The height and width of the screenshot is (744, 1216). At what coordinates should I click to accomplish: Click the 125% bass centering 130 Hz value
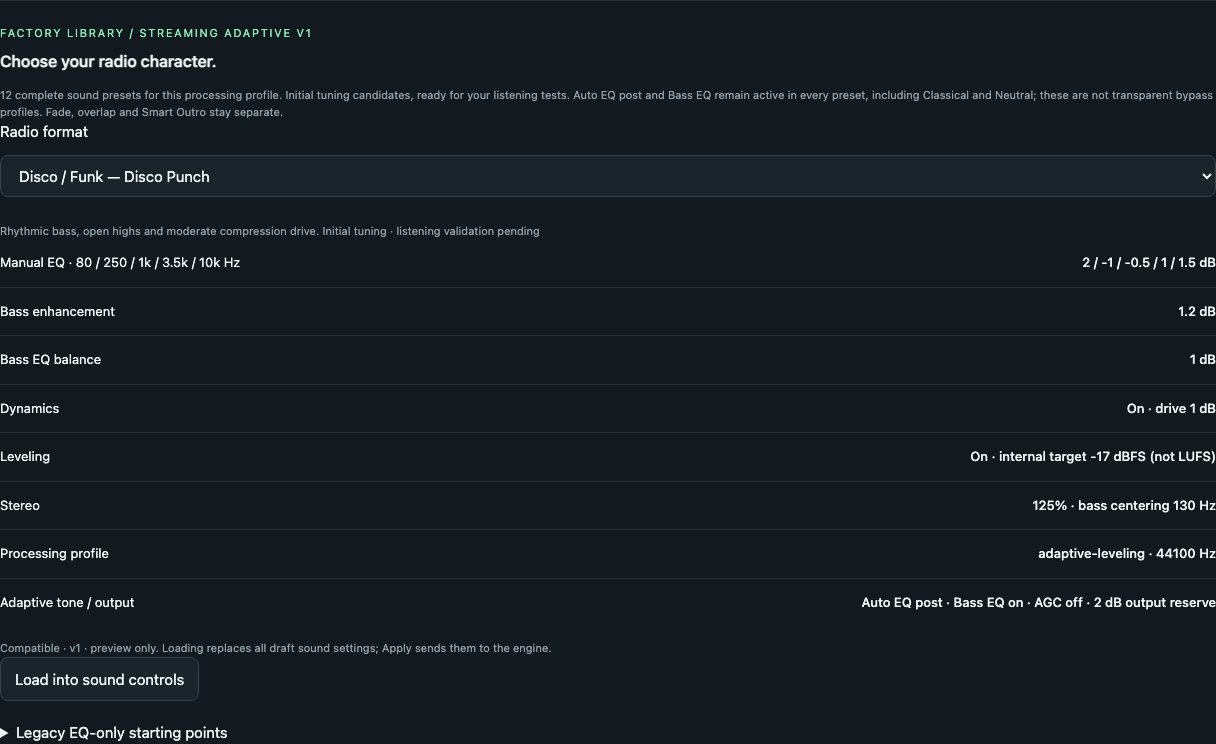coord(1124,506)
